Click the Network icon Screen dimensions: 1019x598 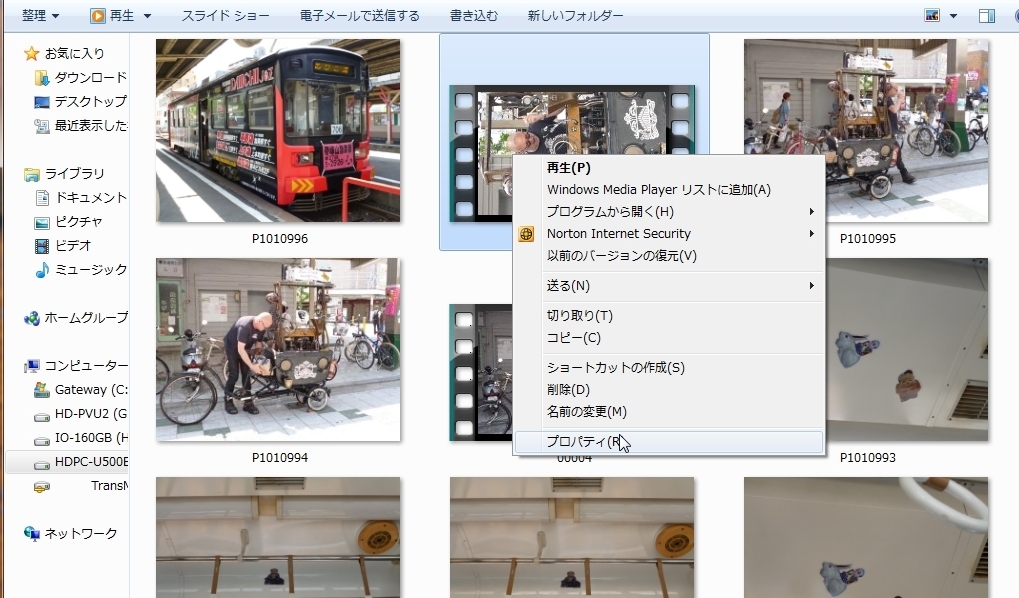point(31,534)
